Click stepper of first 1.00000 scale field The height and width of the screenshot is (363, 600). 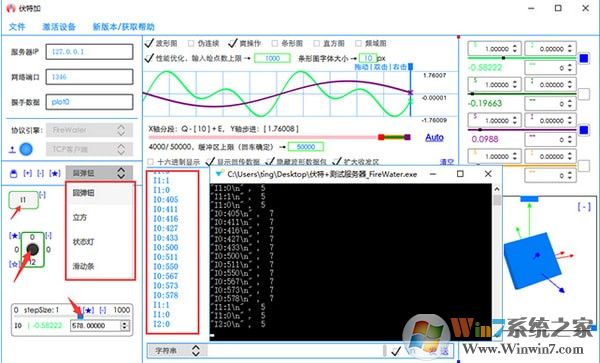(515, 49)
